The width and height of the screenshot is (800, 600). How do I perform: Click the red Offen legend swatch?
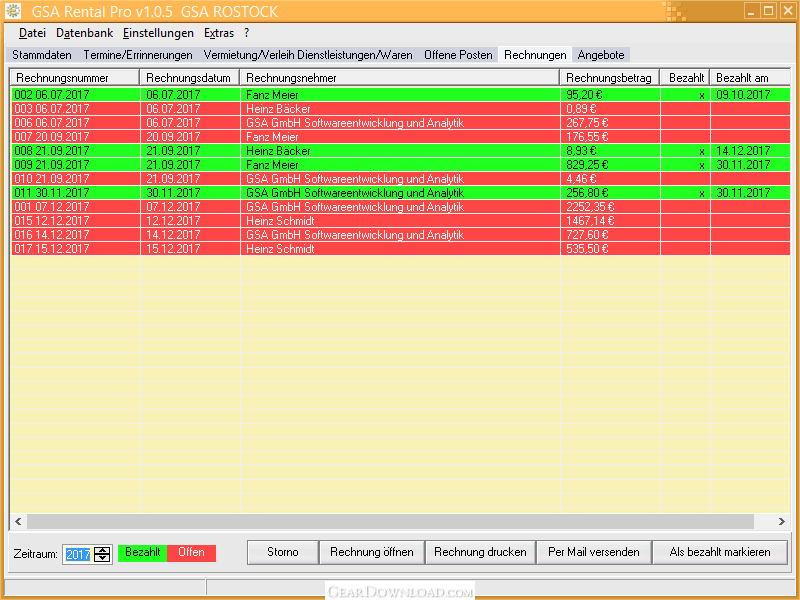pos(191,553)
